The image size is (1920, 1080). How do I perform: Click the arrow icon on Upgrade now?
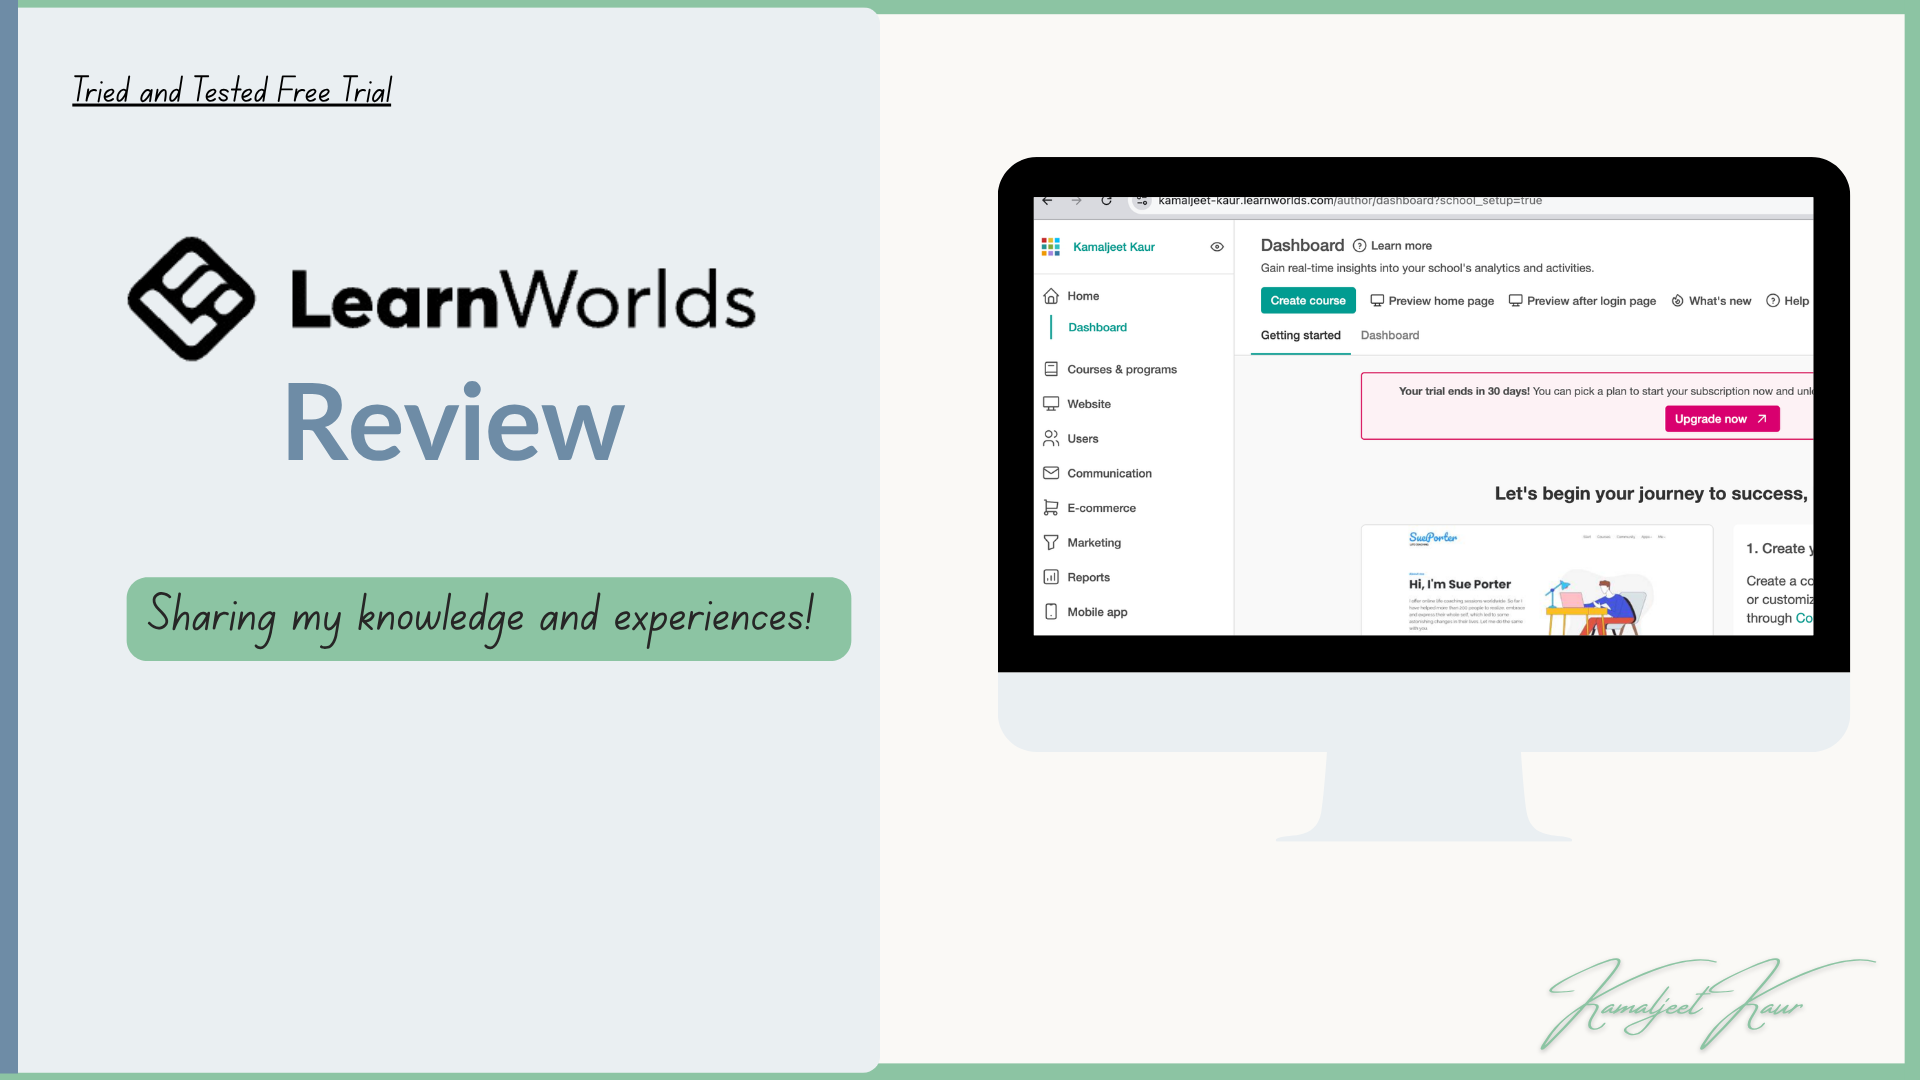coord(1761,419)
